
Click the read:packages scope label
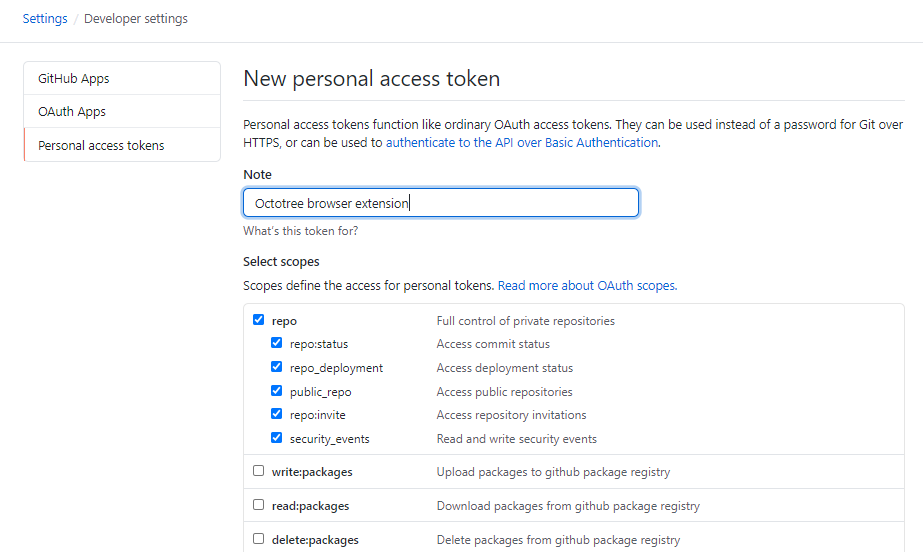310,506
